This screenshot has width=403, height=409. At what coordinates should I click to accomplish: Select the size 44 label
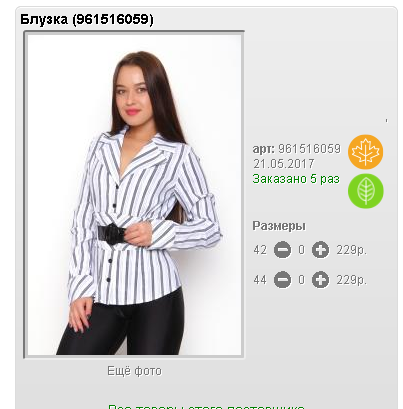click(260, 280)
